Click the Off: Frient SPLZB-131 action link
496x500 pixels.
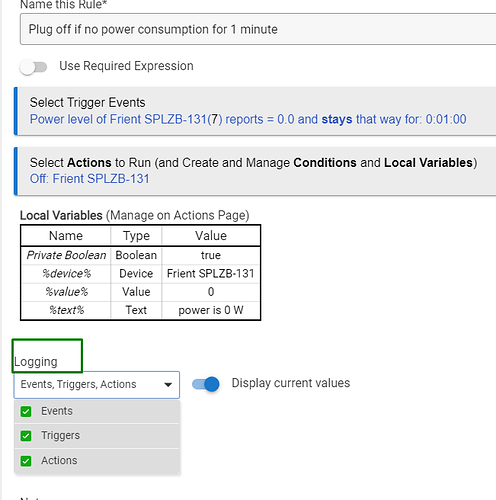[89, 179]
